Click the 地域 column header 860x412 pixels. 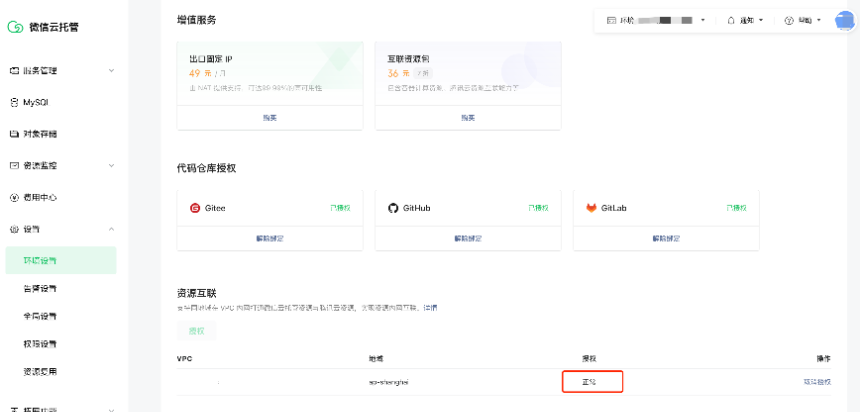[376, 358]
